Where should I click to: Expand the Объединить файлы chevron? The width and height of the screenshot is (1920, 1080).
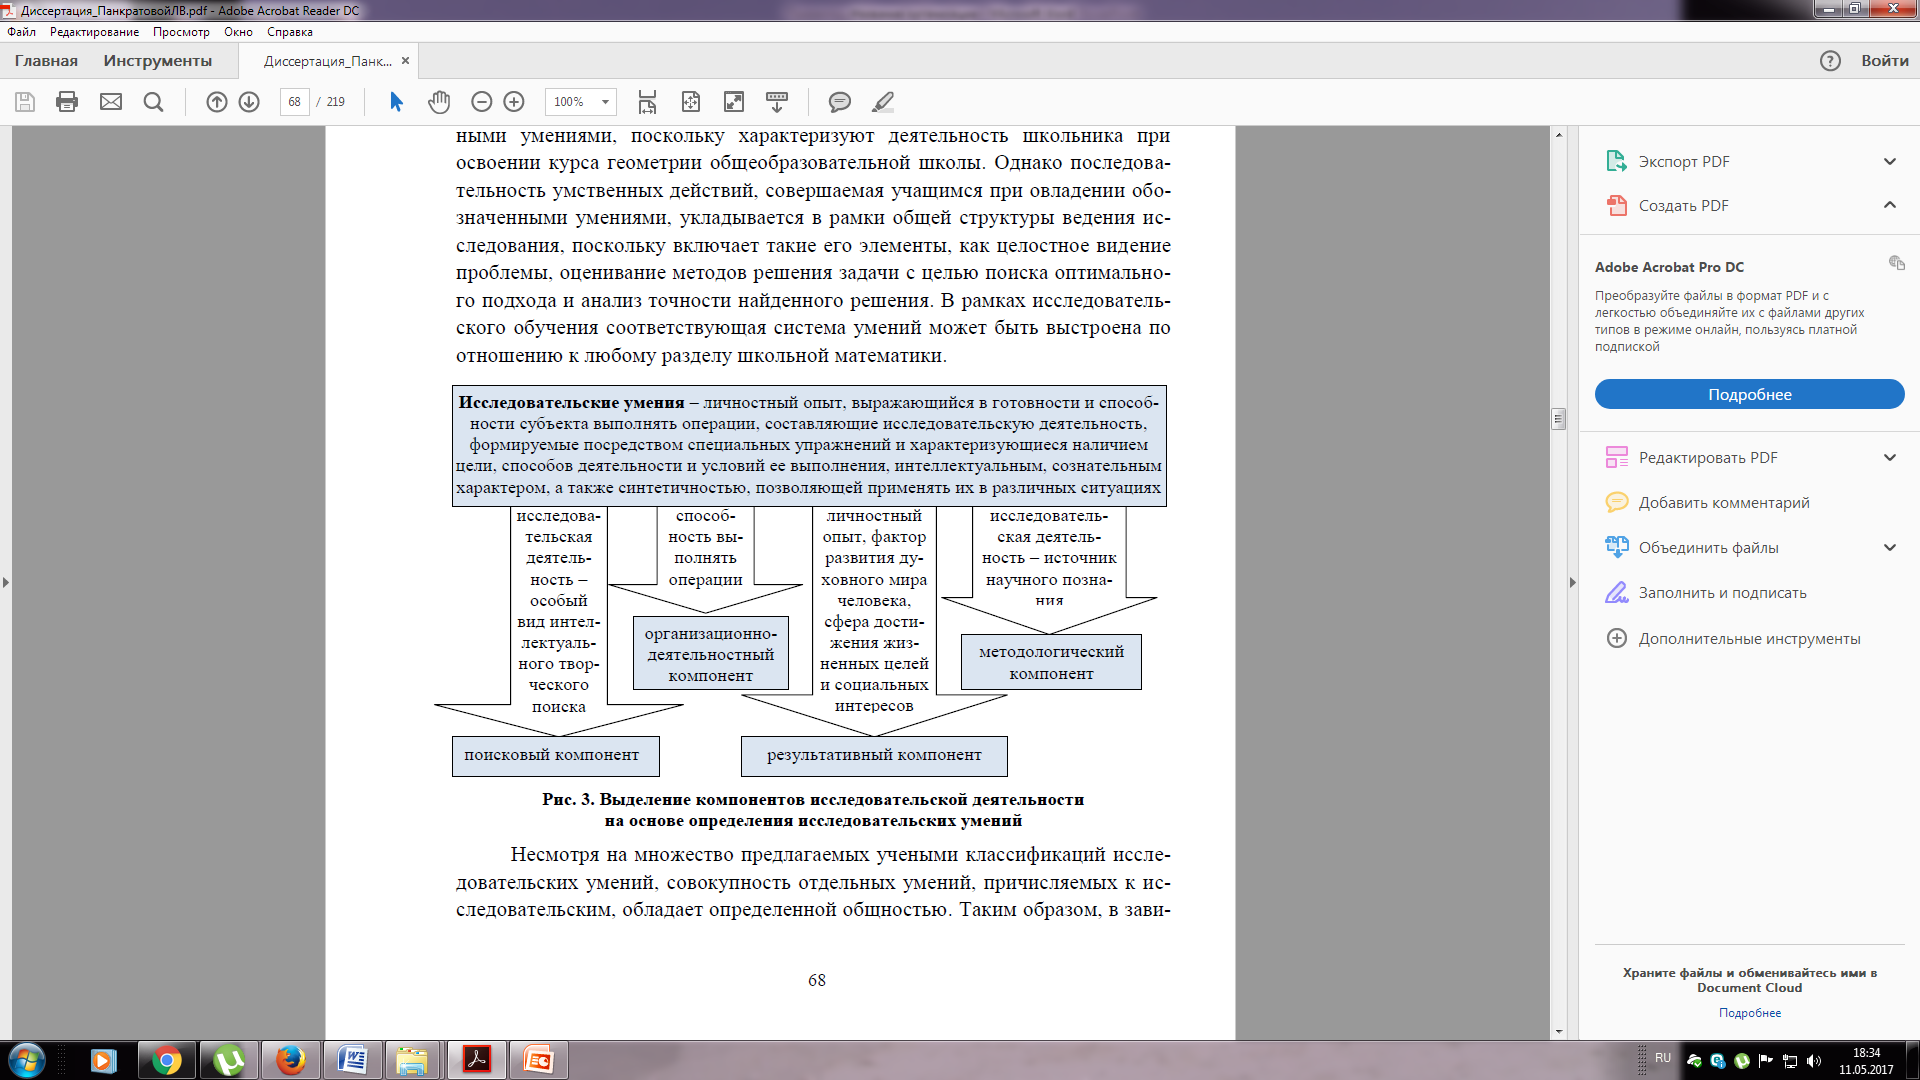(1890, 547)
